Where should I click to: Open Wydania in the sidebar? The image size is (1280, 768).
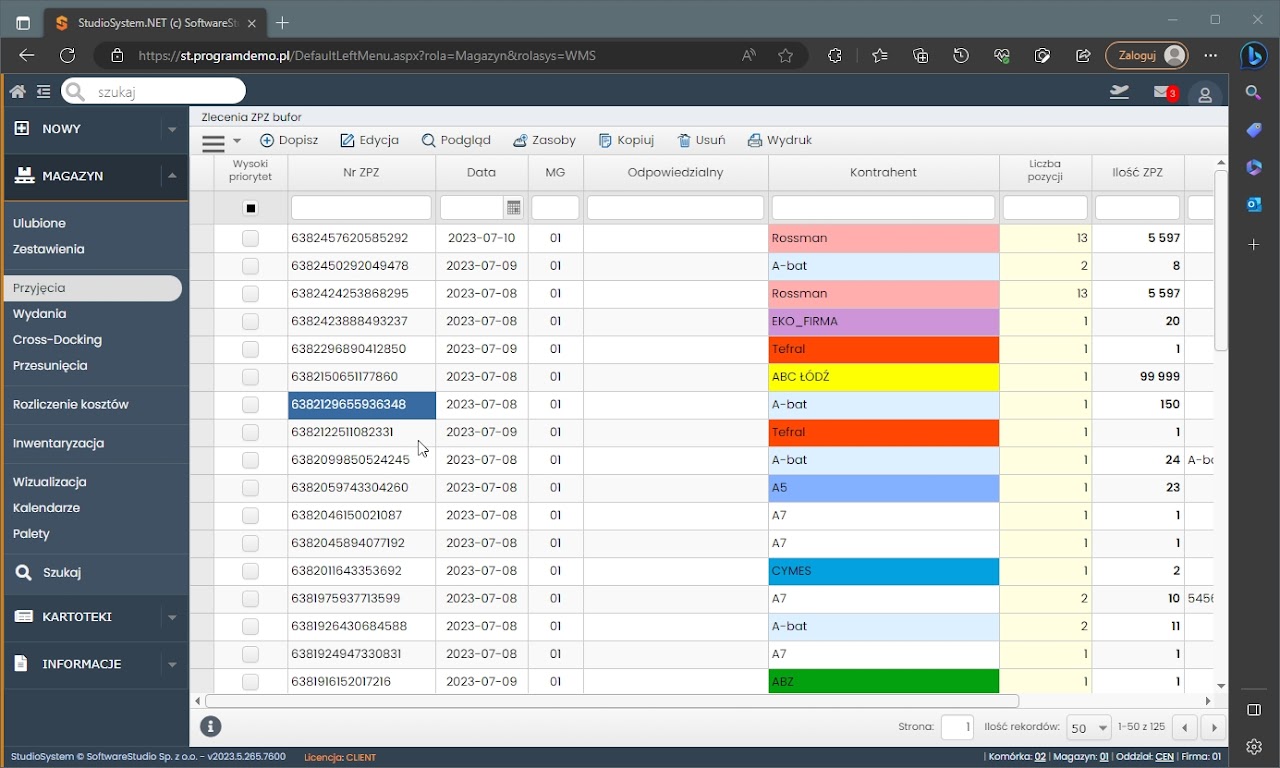point(40,314)
